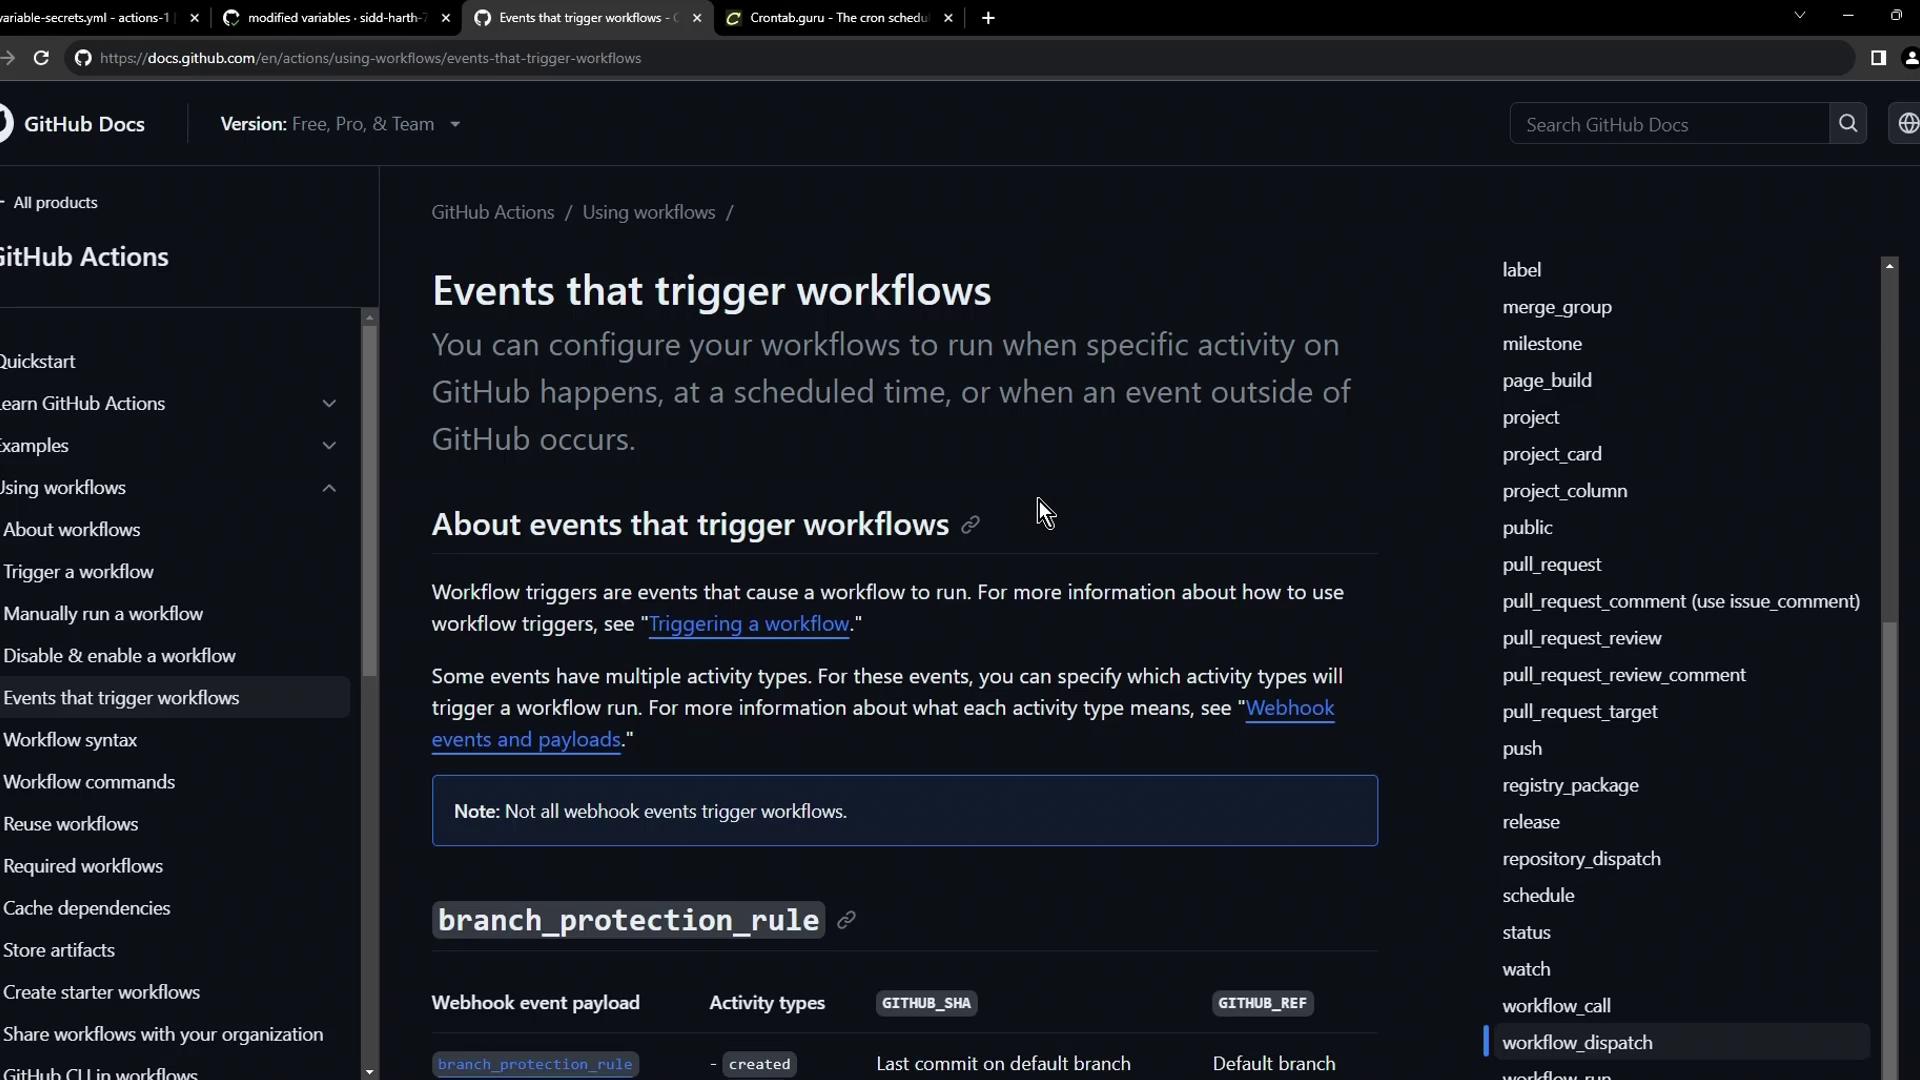This screenshot has width=1920, height=1080.
Task: Collapse the Using workflows section
Action: (x=329, y=488)
